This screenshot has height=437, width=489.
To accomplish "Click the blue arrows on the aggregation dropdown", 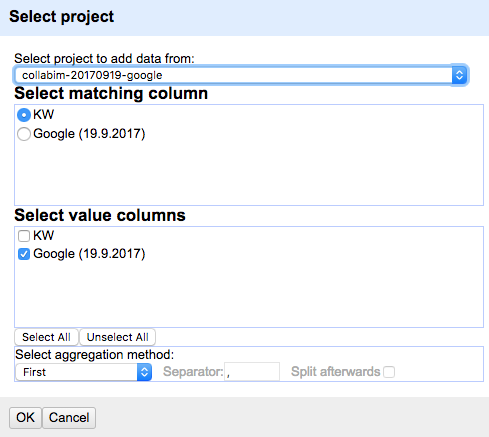I will (x=144, y=372).
